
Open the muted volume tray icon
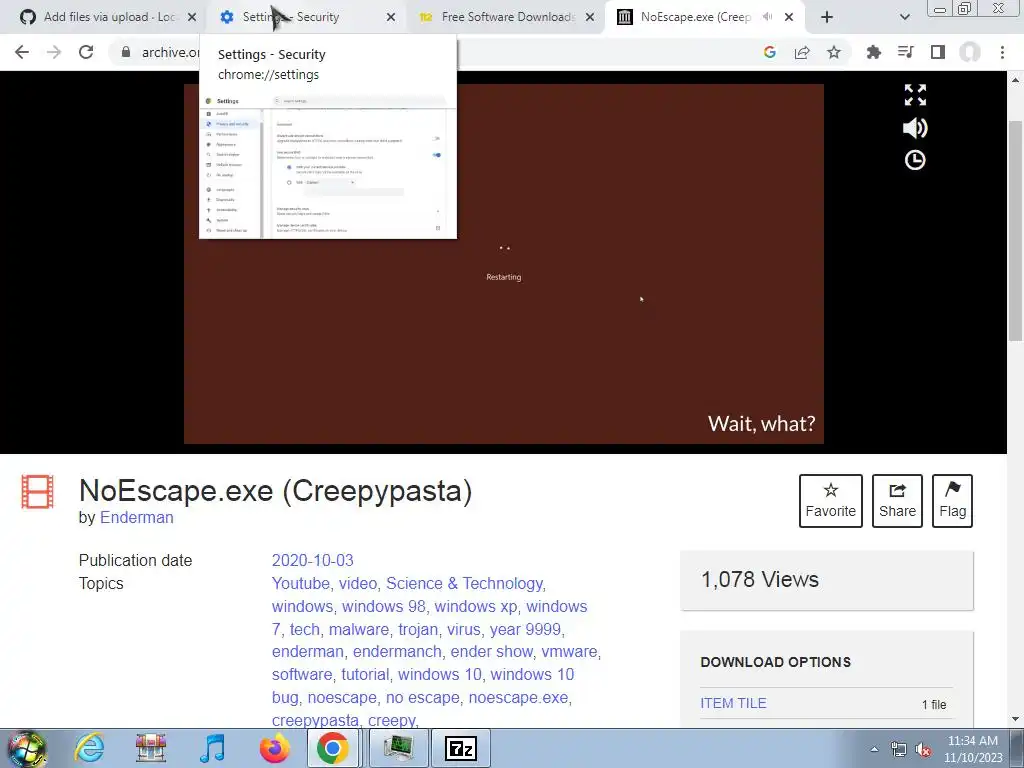[x=923, y=749]
